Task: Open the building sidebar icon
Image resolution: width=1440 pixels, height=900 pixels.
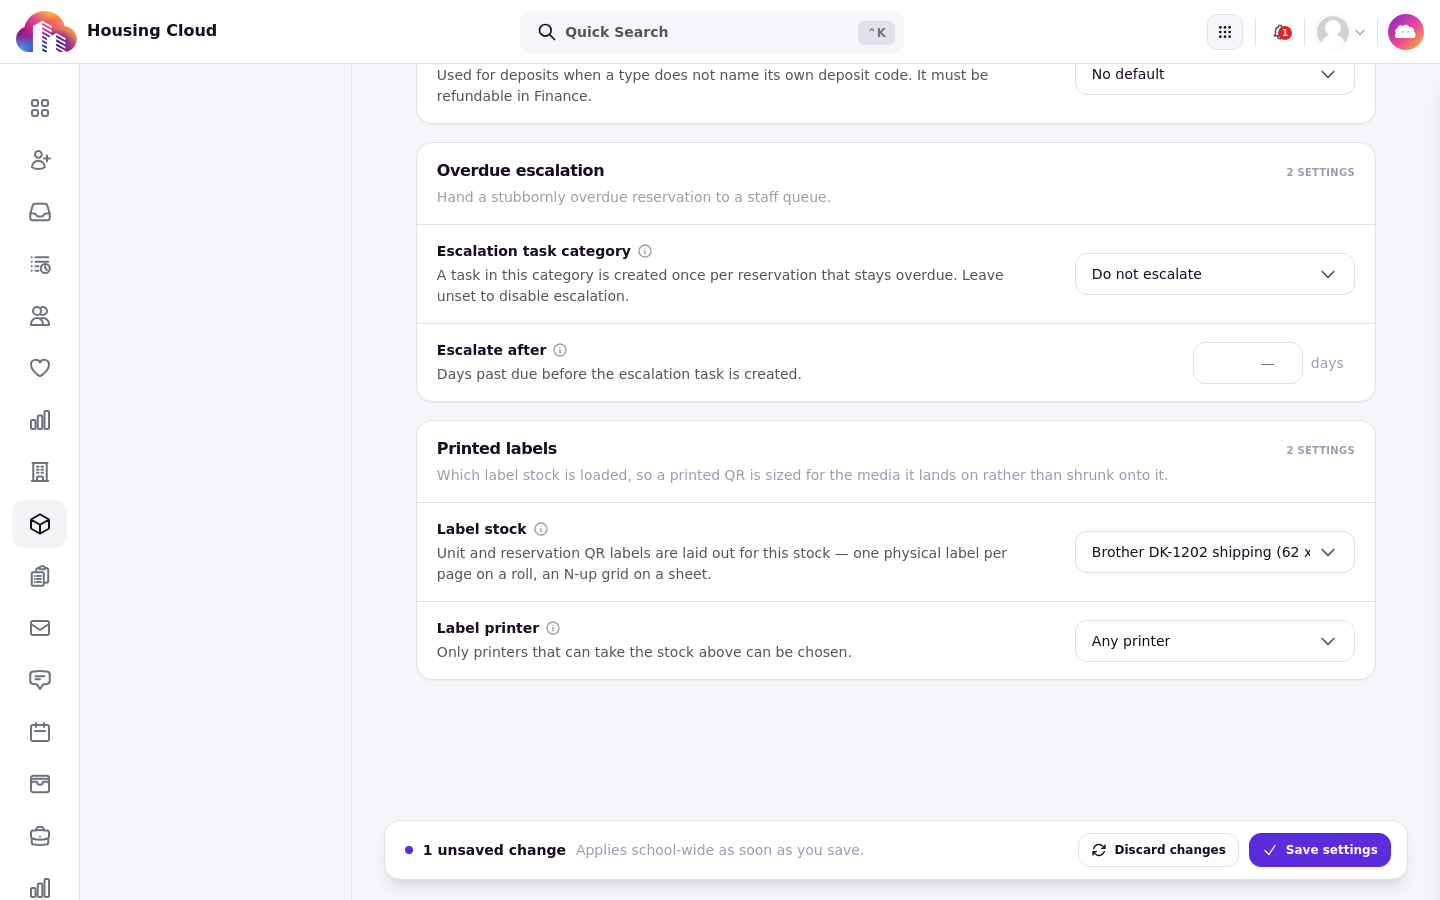Action: pyautogui.click(x=40, y=472)
